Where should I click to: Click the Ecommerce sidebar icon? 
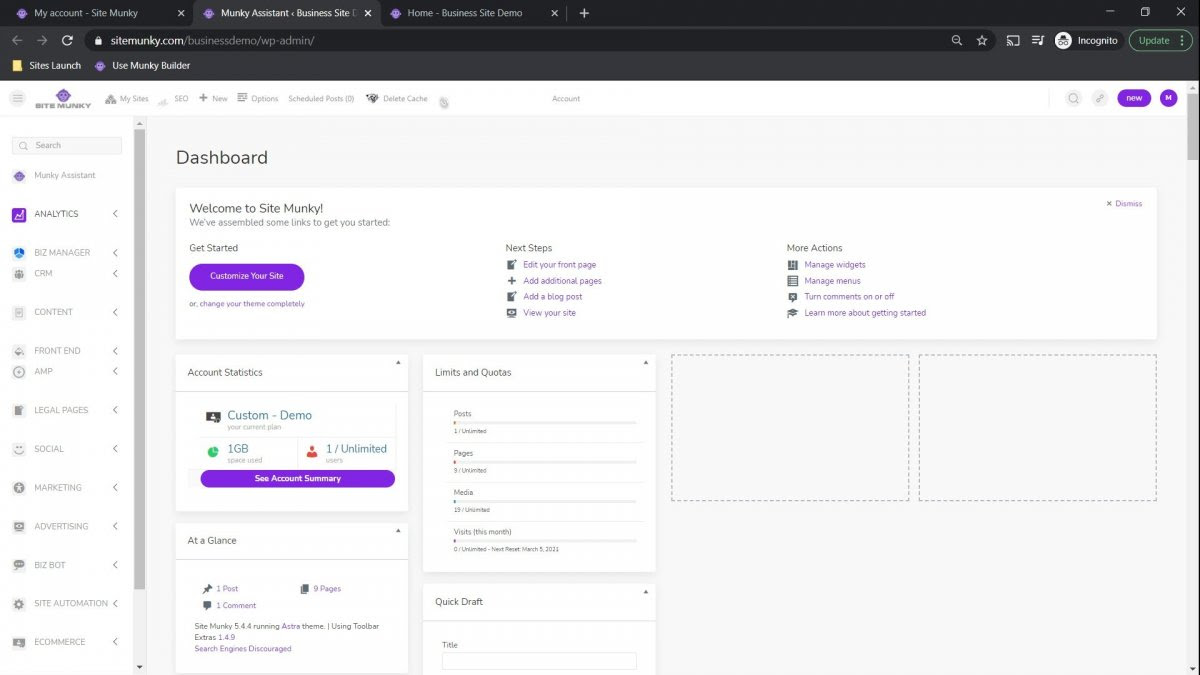tap(19, 642)
